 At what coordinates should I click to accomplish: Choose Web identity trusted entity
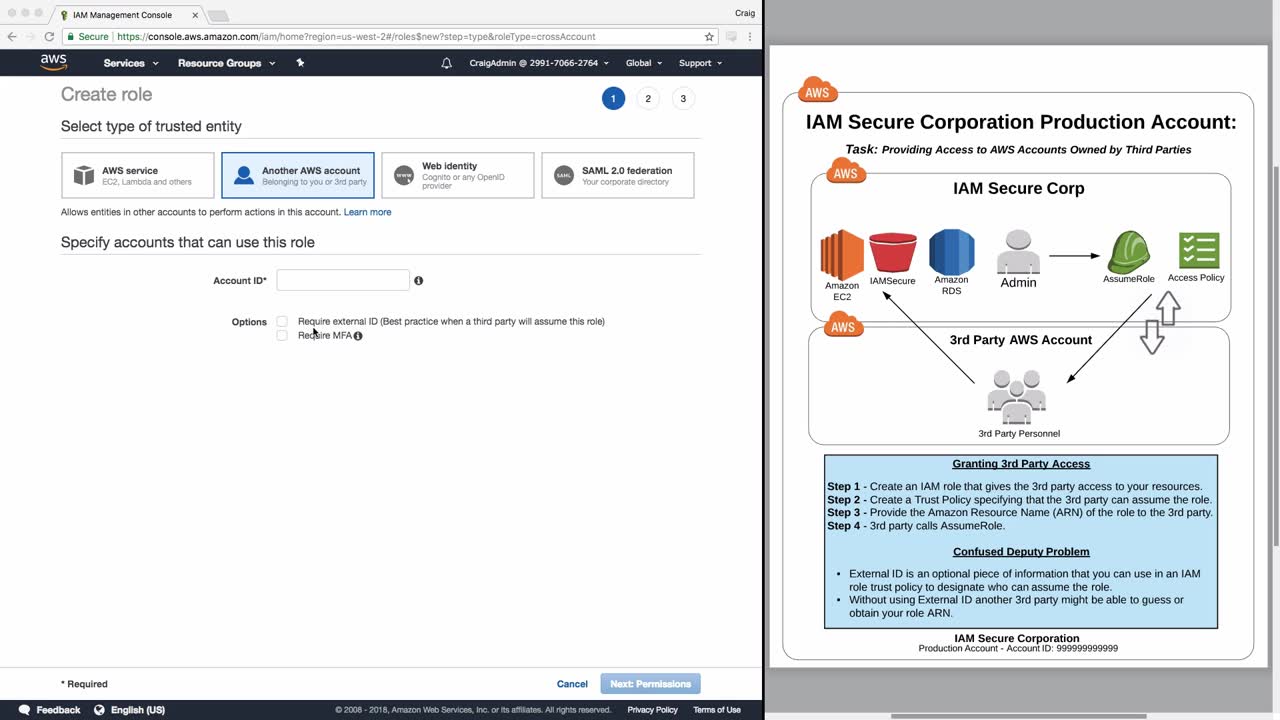point(458,176)
